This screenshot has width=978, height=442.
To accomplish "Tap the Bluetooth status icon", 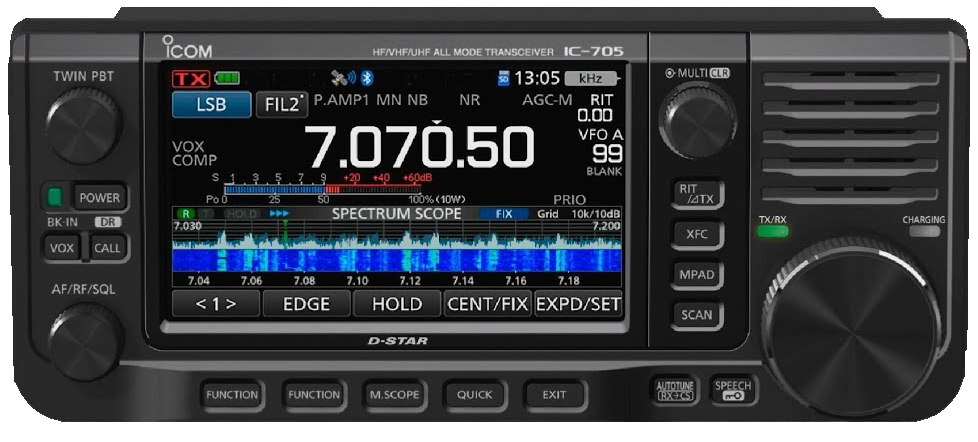I will pos(368,77).
